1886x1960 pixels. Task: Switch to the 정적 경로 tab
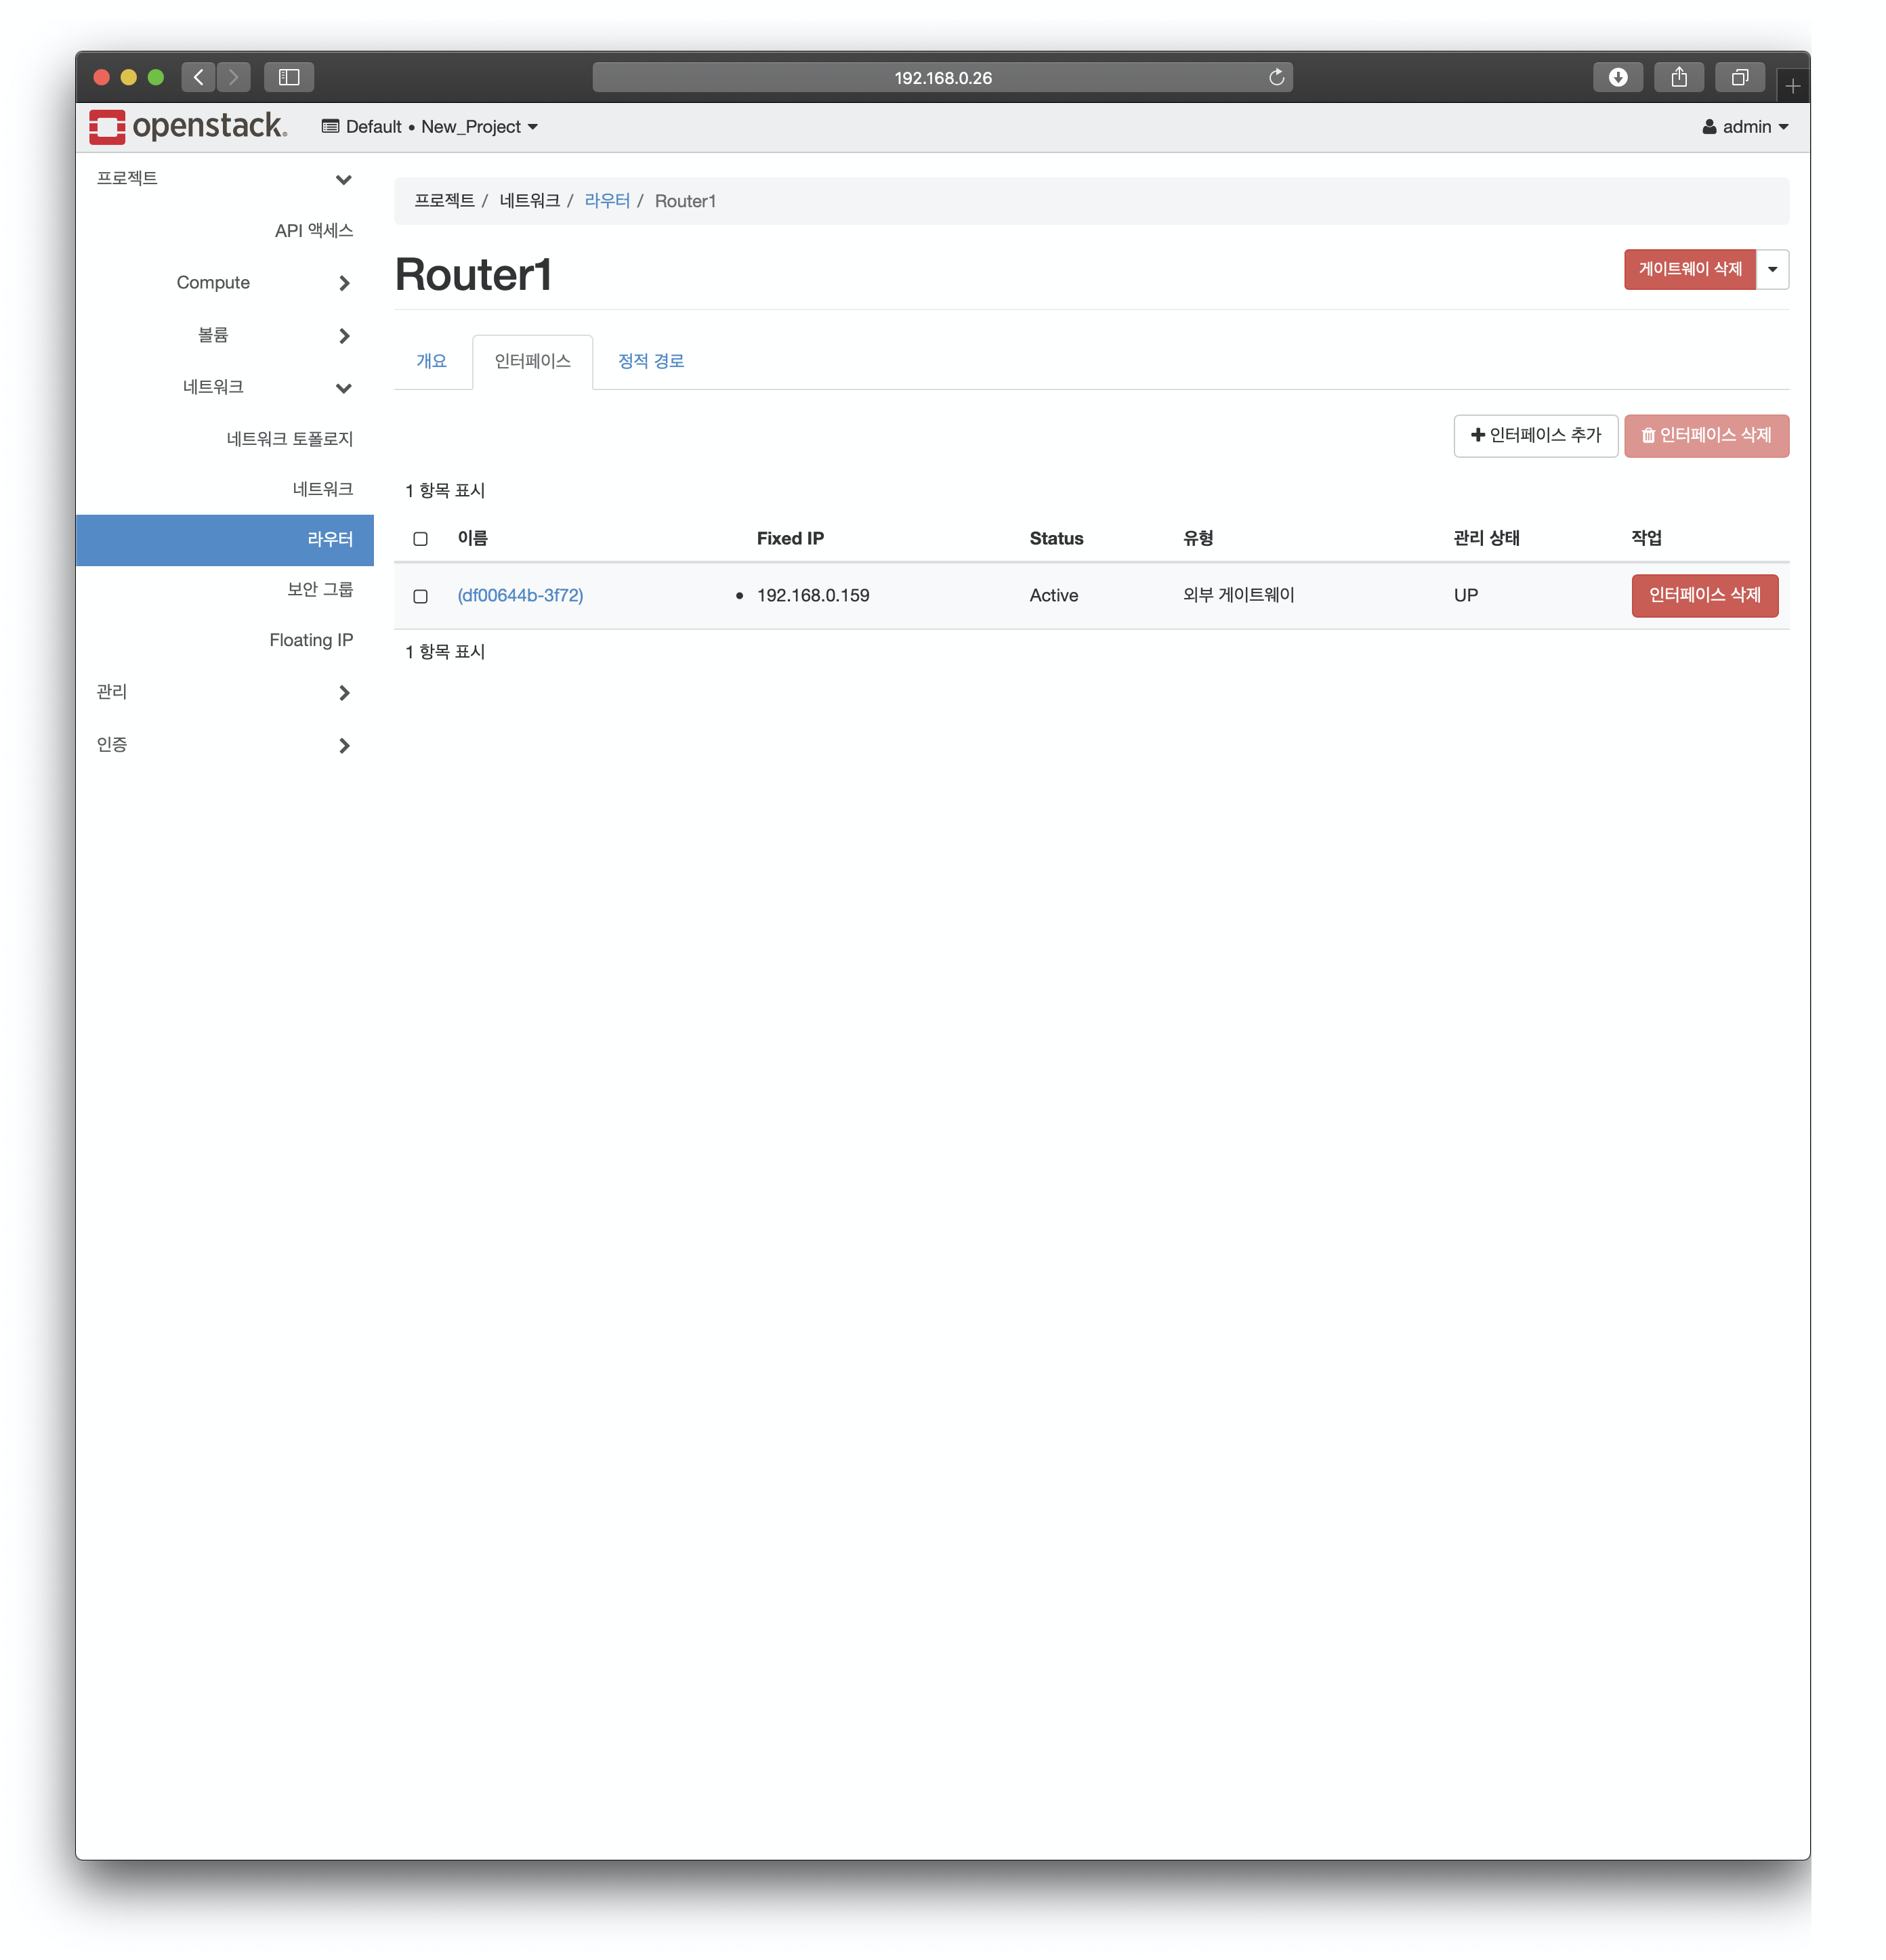tap(650, 361)
